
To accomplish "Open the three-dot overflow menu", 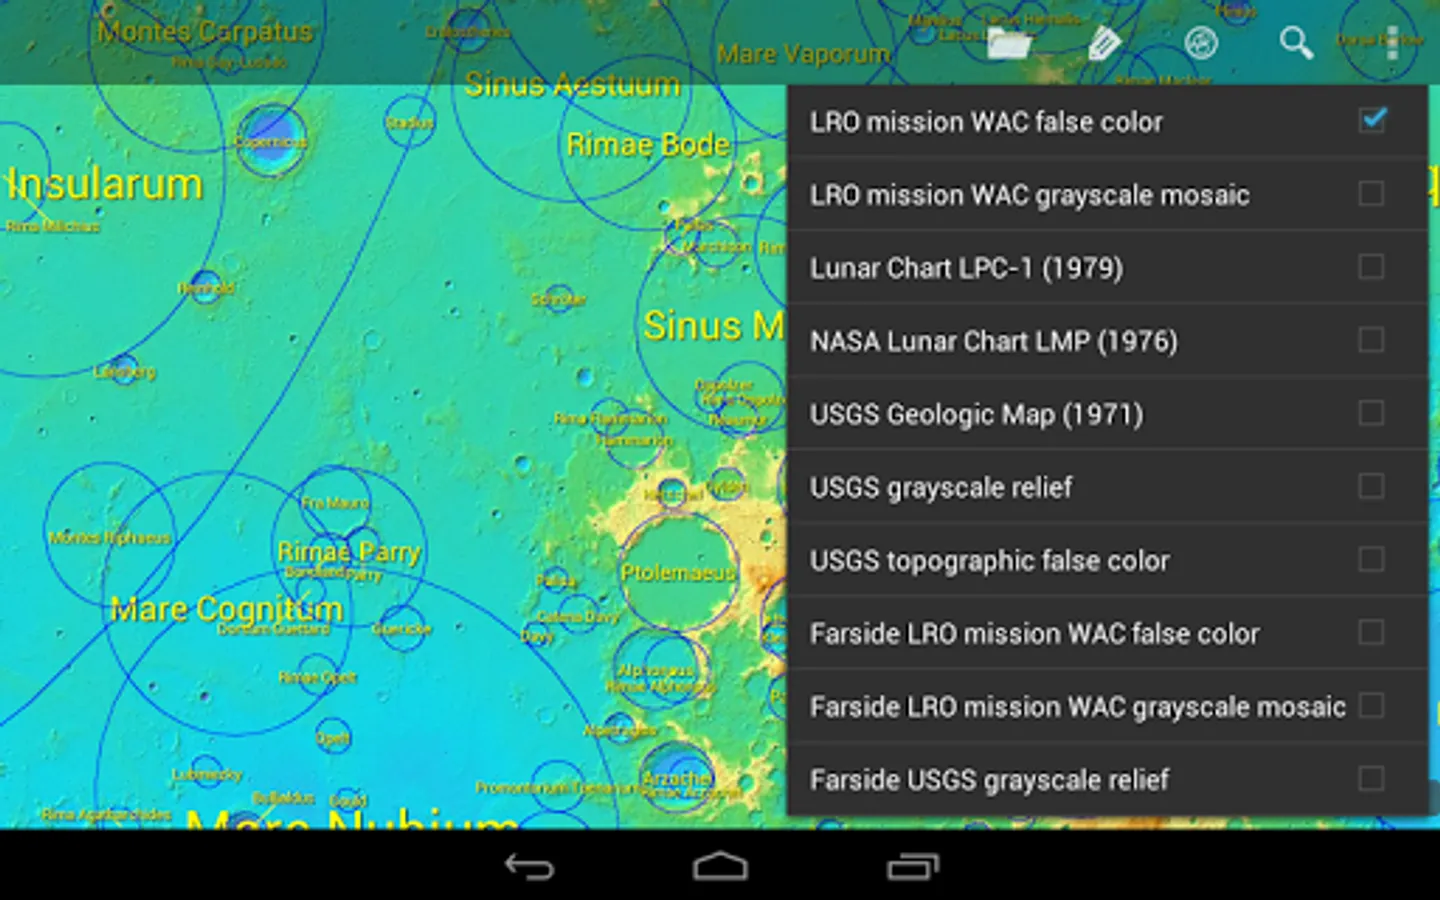I will pos(1392,43).
